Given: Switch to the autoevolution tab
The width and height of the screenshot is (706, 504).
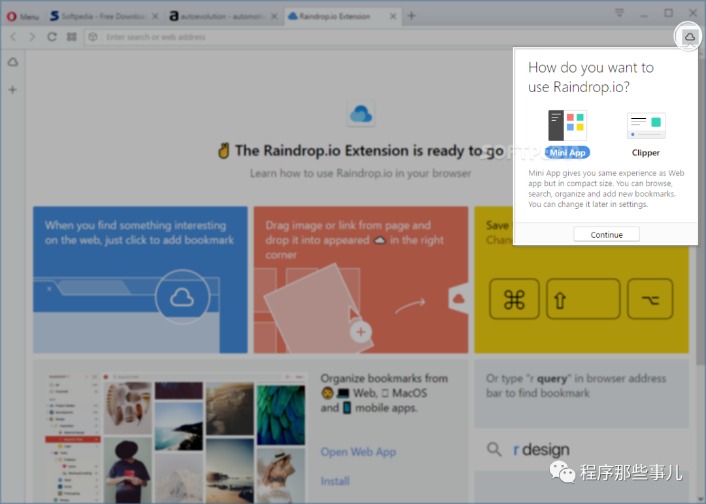Looking at the screenshot, I should point(223,16).
